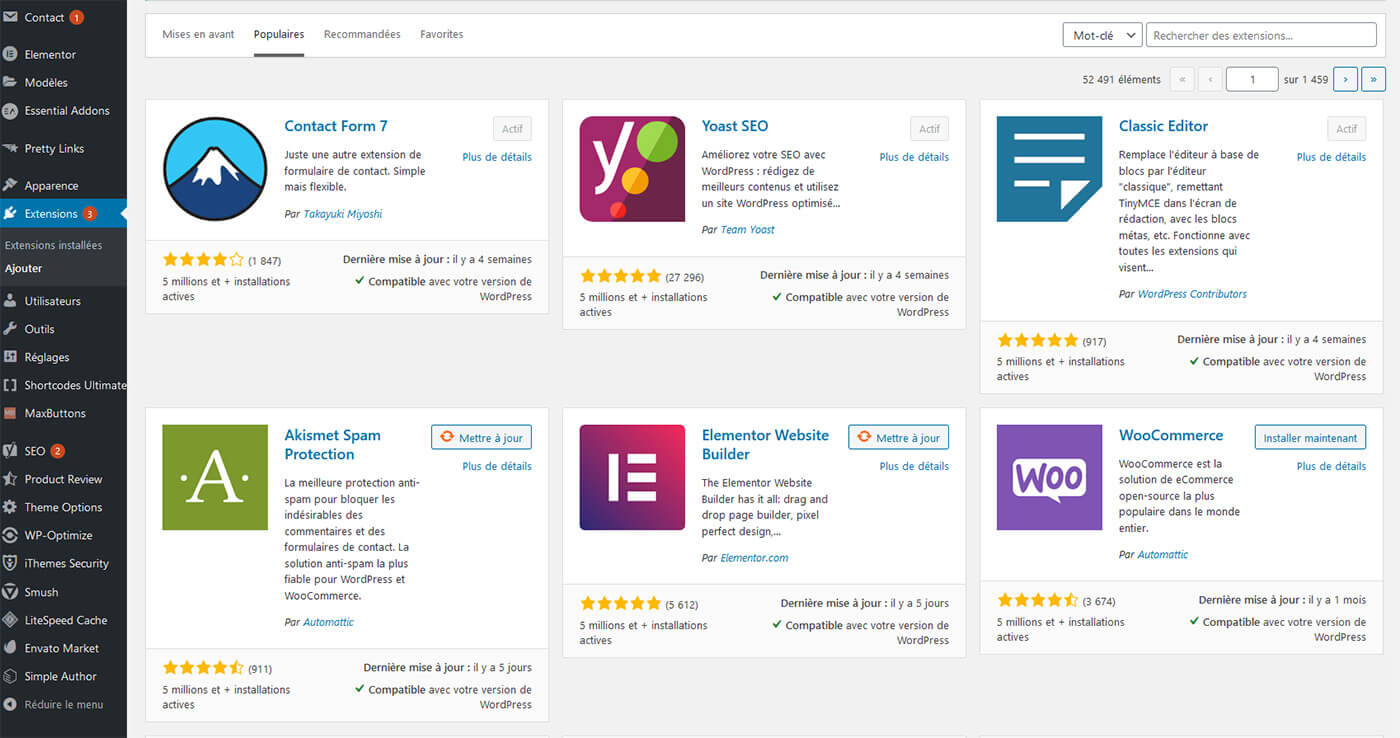
Task: Open author link Elementor.com
Action: coord(754,558)
